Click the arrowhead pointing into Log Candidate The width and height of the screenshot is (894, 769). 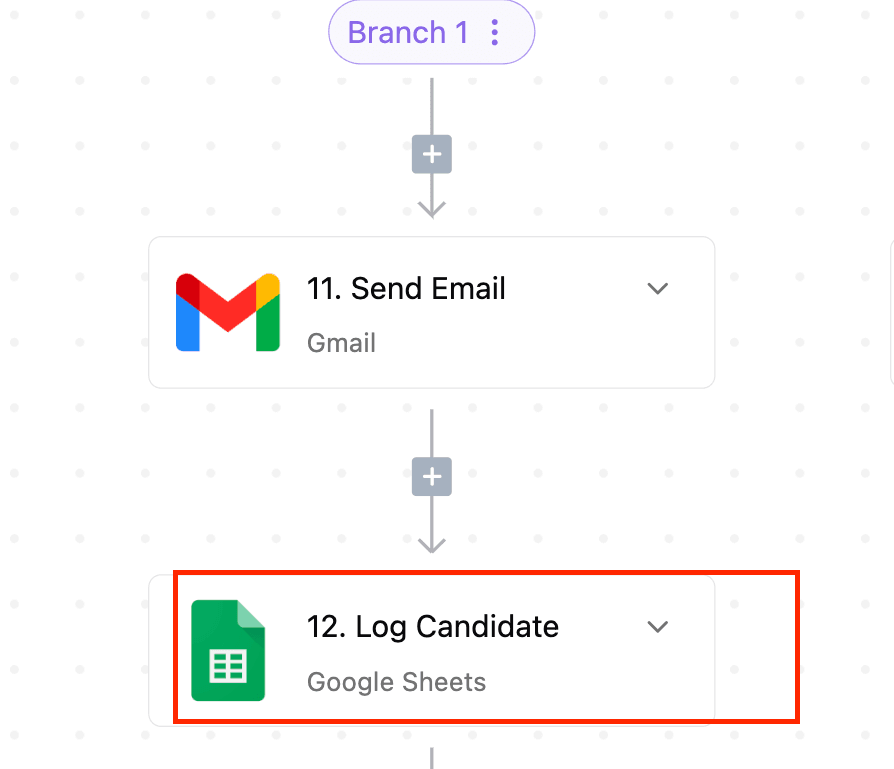click(432, 545)
